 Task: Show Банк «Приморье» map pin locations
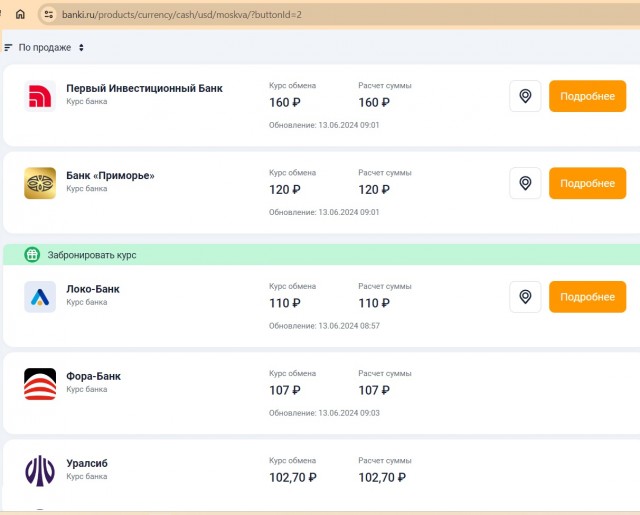[525, 183]
